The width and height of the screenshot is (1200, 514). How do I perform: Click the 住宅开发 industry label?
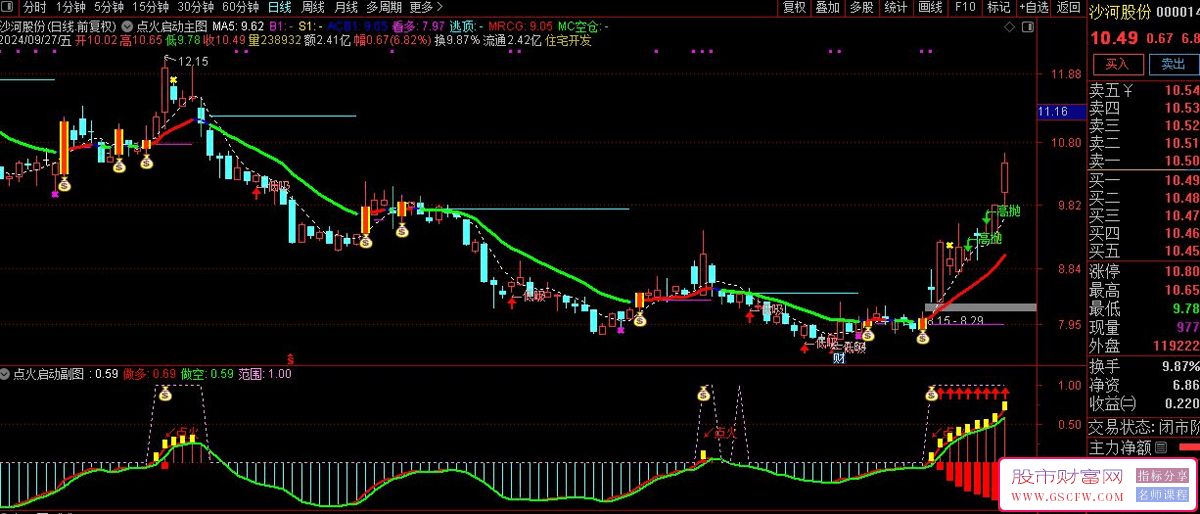click(568, 41)
